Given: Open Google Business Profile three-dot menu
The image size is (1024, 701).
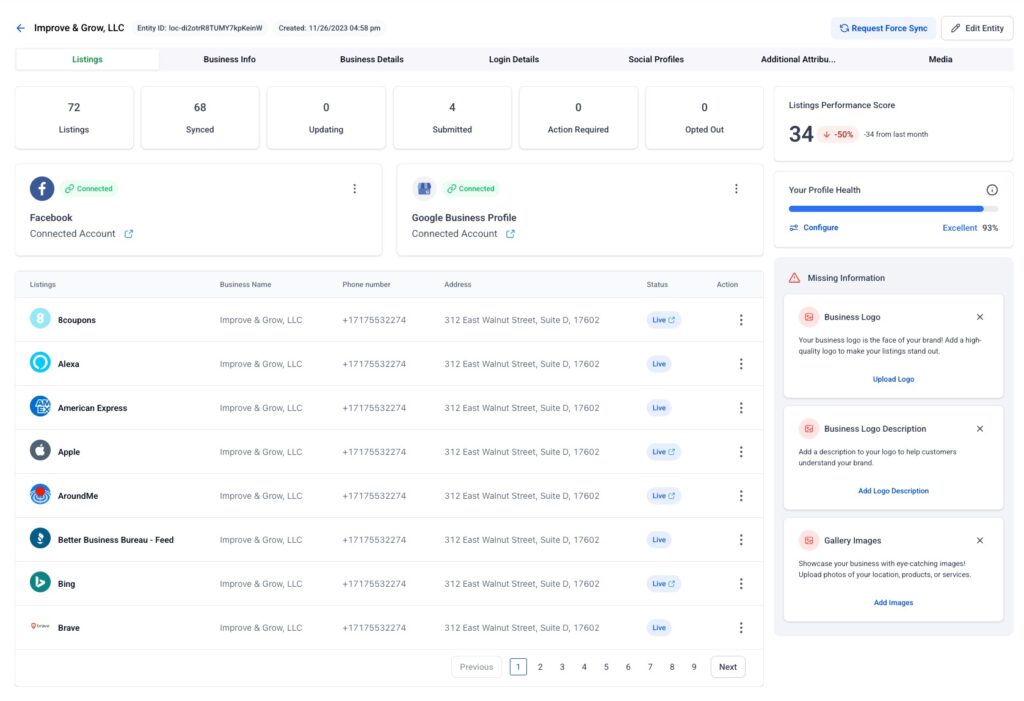Looking at the screenshot, I should pyautogui.click(x=736, y=189).
